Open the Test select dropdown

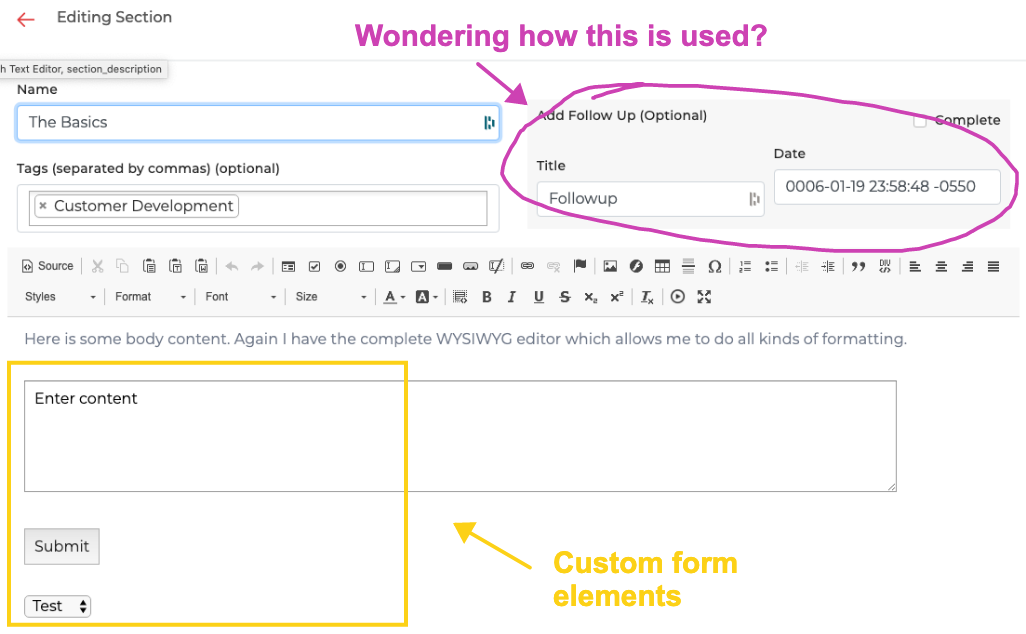tap(58, 606)
